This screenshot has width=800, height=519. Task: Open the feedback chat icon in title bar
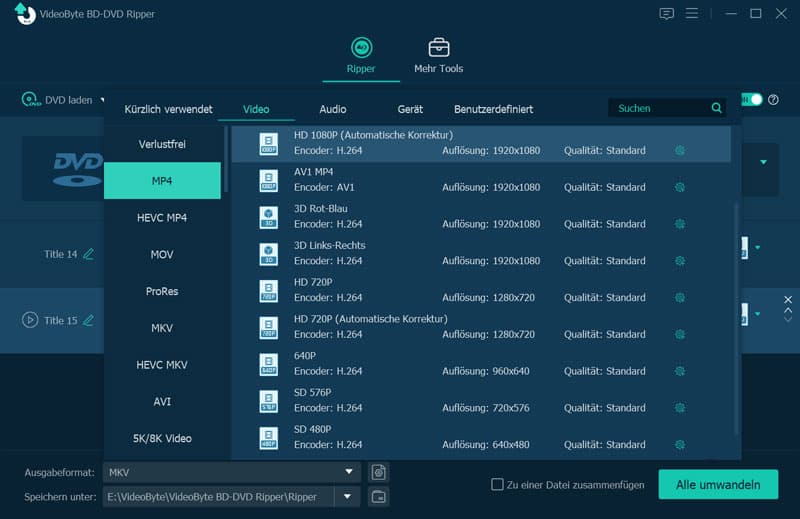point(667,14)
